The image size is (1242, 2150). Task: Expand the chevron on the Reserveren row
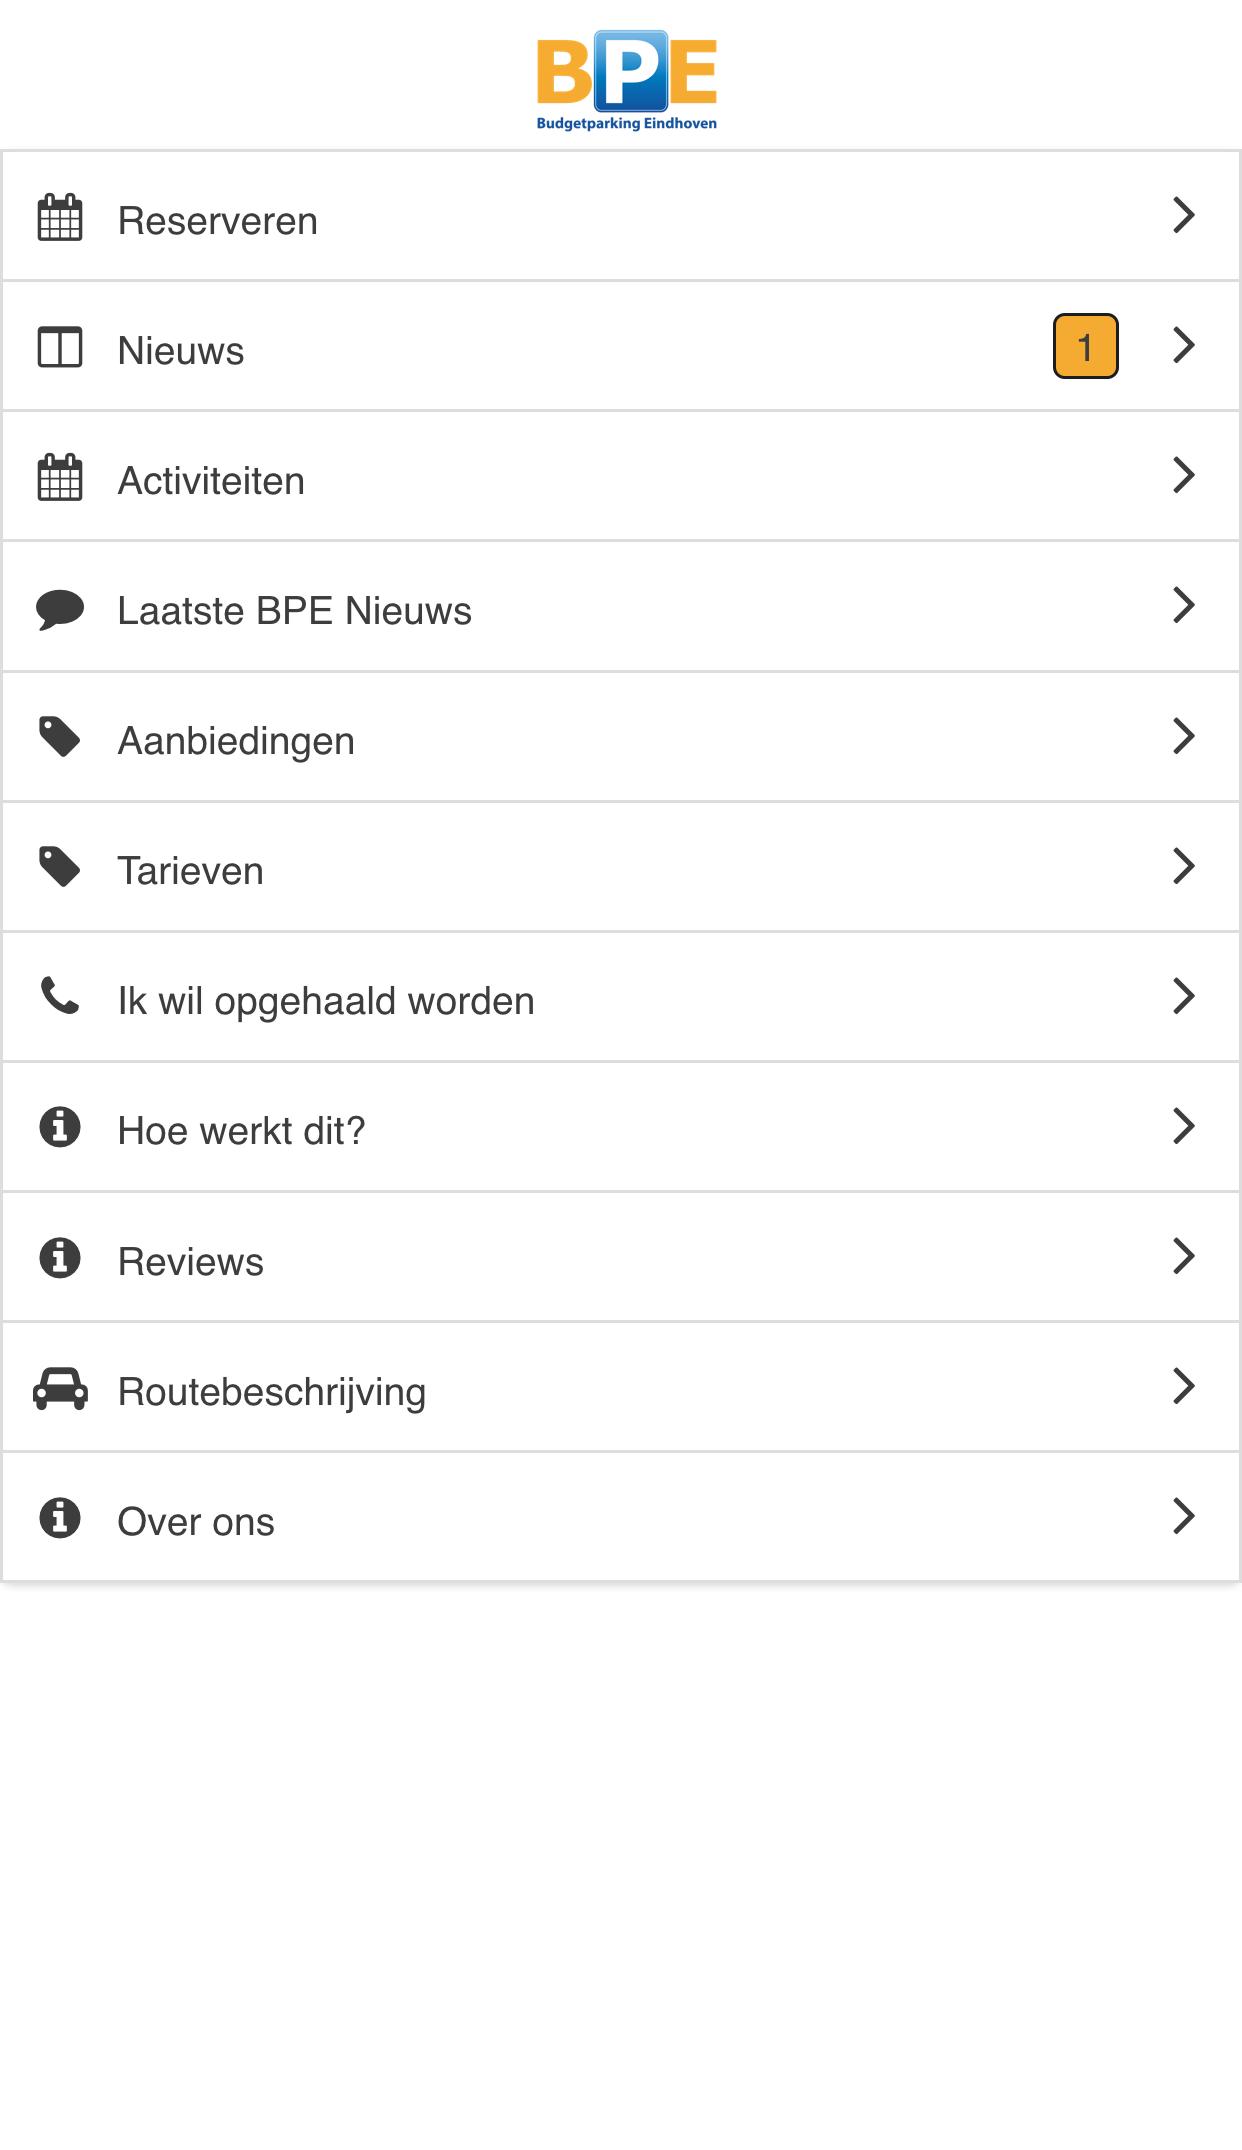(1184, 214)
